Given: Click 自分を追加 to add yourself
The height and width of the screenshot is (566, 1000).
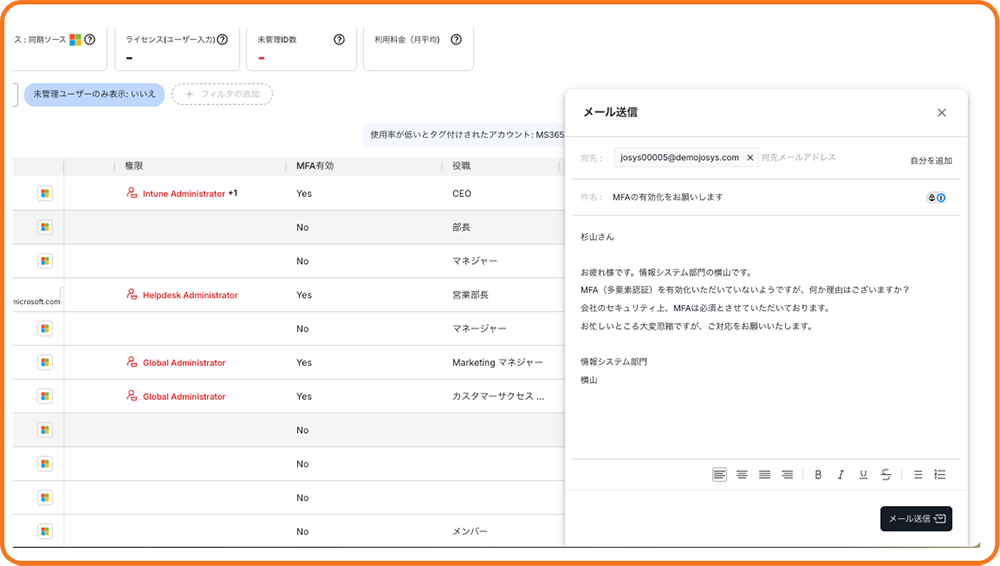Looking at the screenshot, I should point(930,161).
